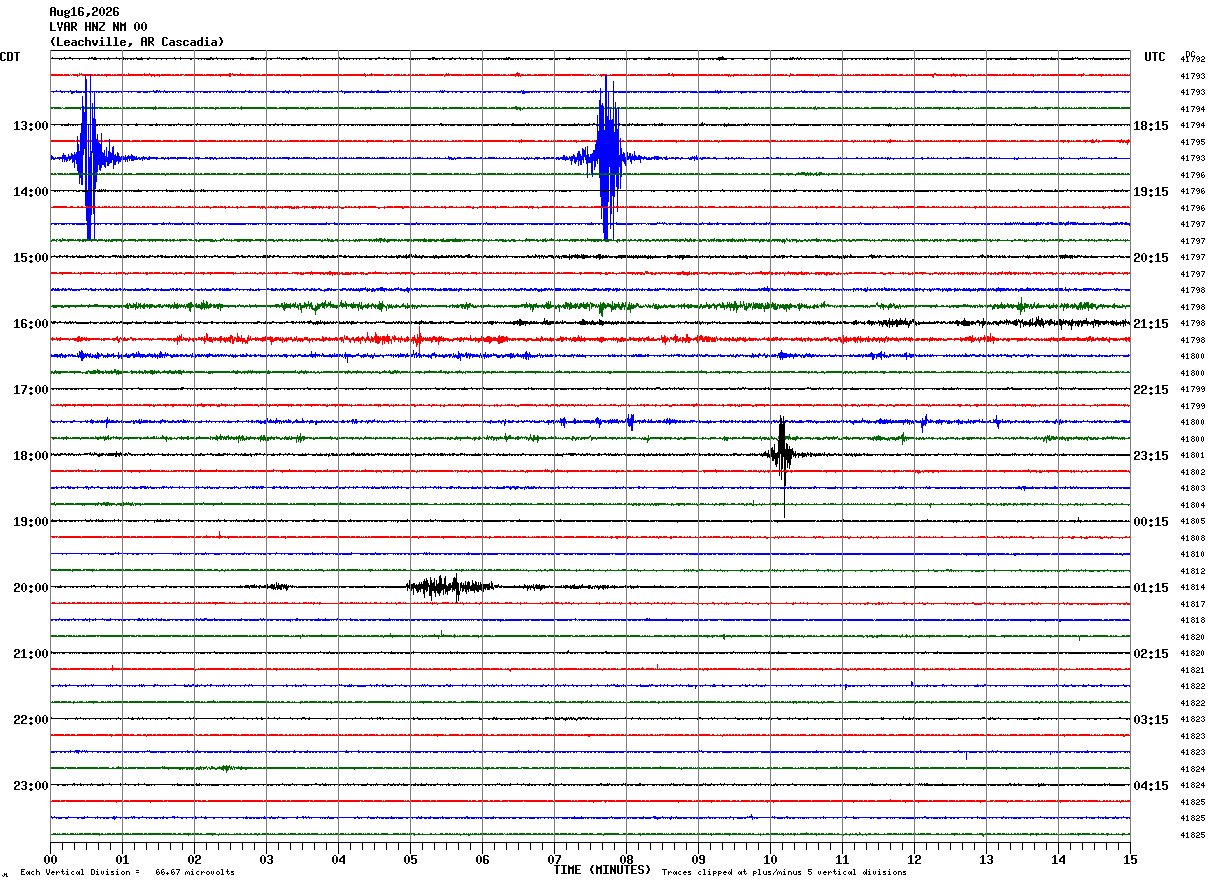The image size is (1210, 886).
Task: Click the 00:15 UTC time label
Action: coord(1151,522)
